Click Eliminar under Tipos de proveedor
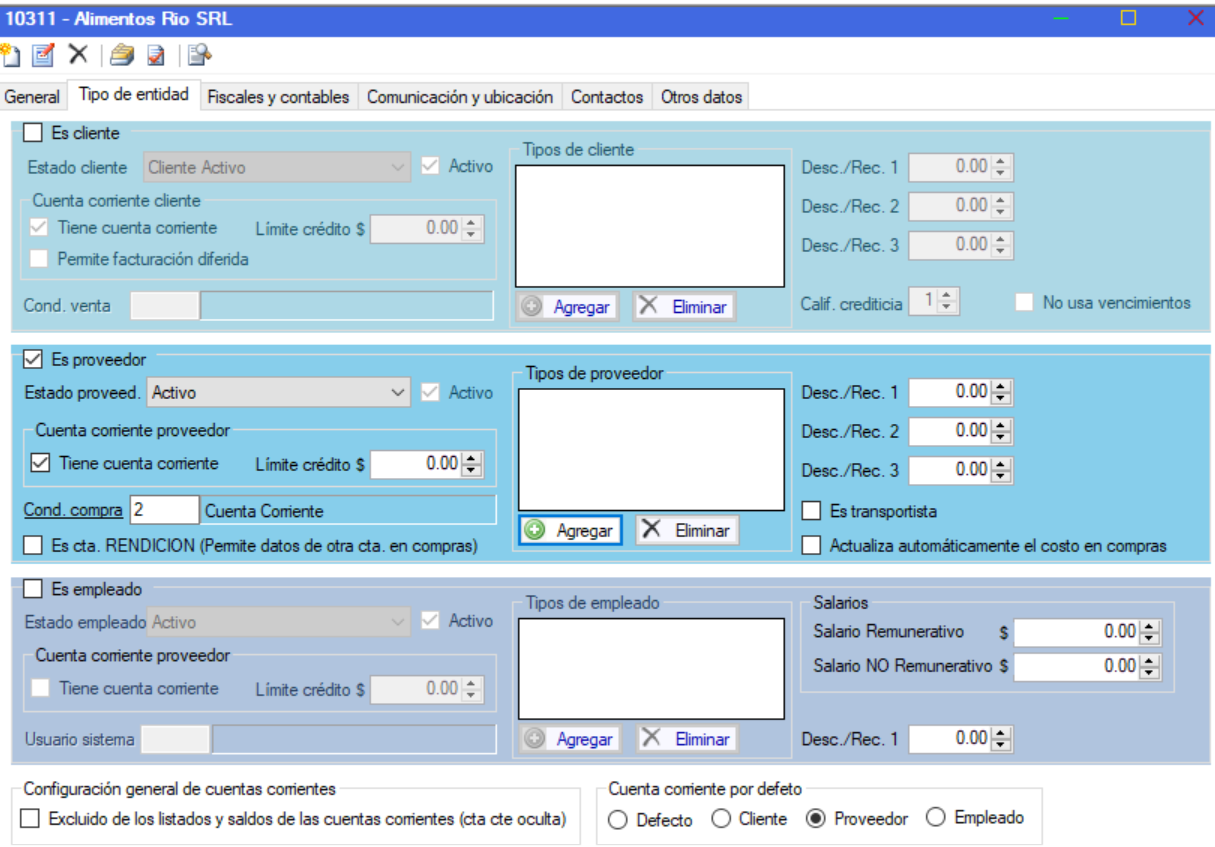 point(687,531)
